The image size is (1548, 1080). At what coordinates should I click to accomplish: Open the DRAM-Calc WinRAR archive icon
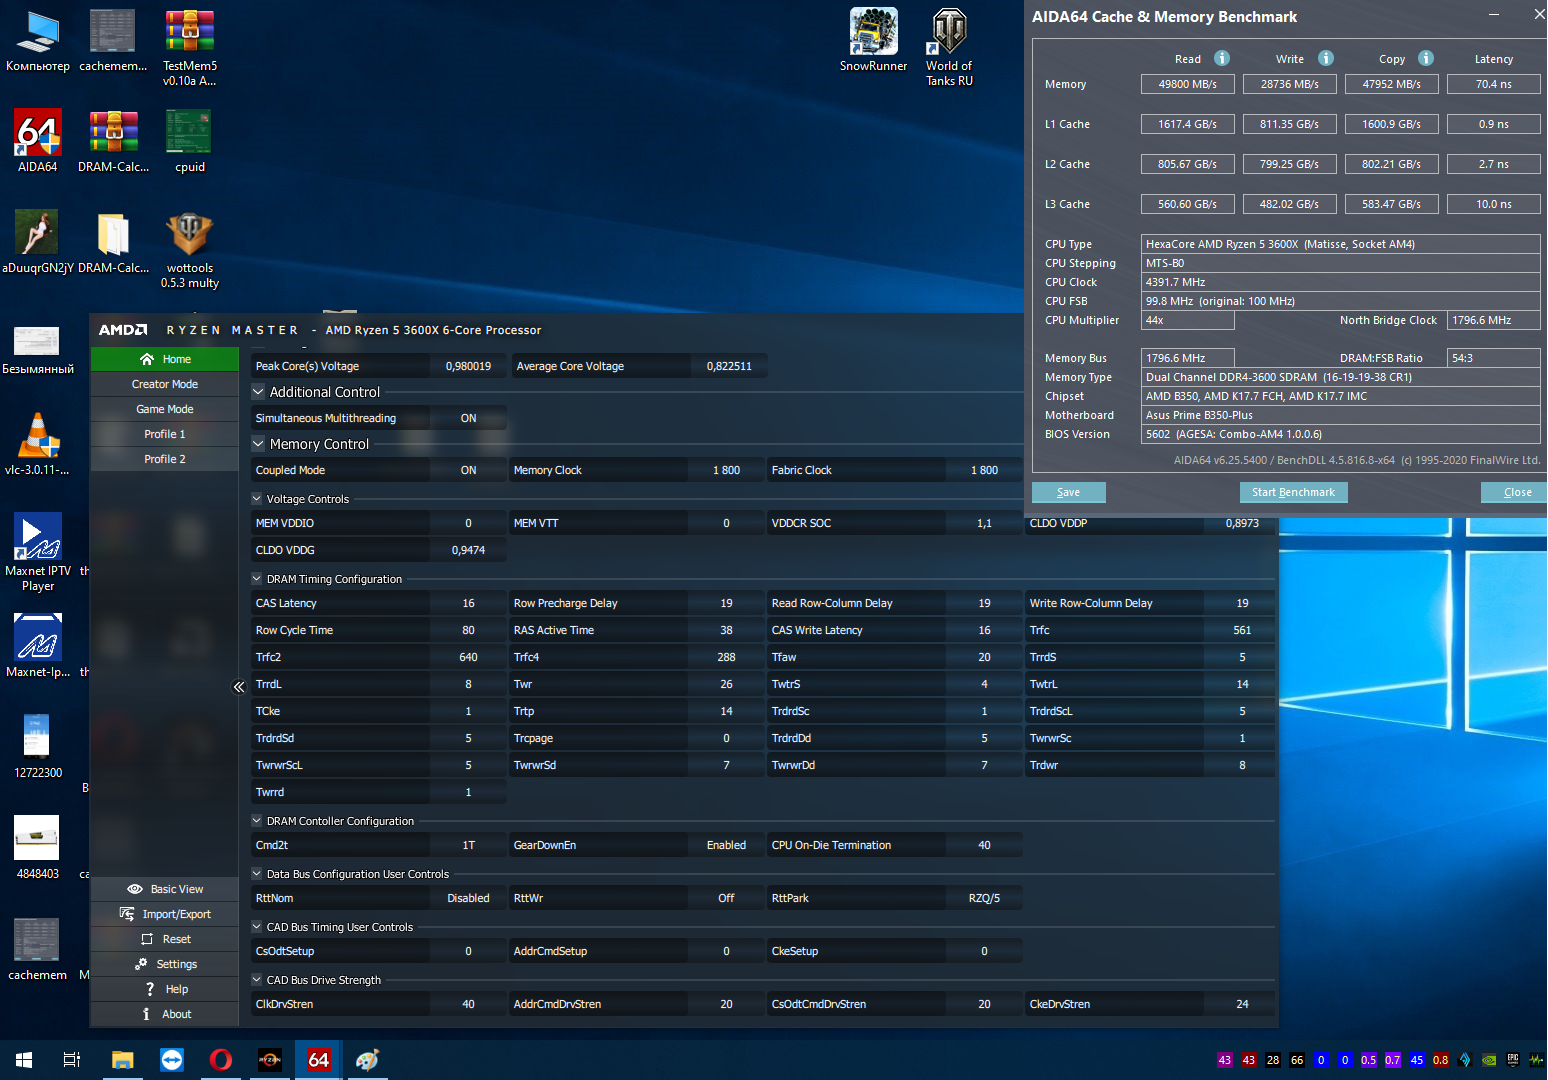pyautogui.click(x=114, y=141)
